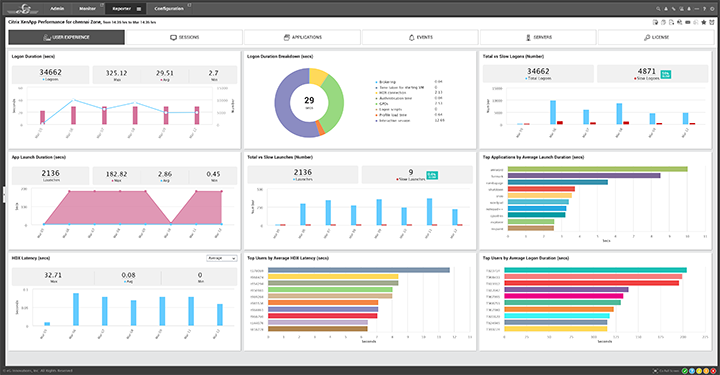Open the Monitor menu
The width and height of the screenshot is (720, 375).
click(x=87, y=8)
